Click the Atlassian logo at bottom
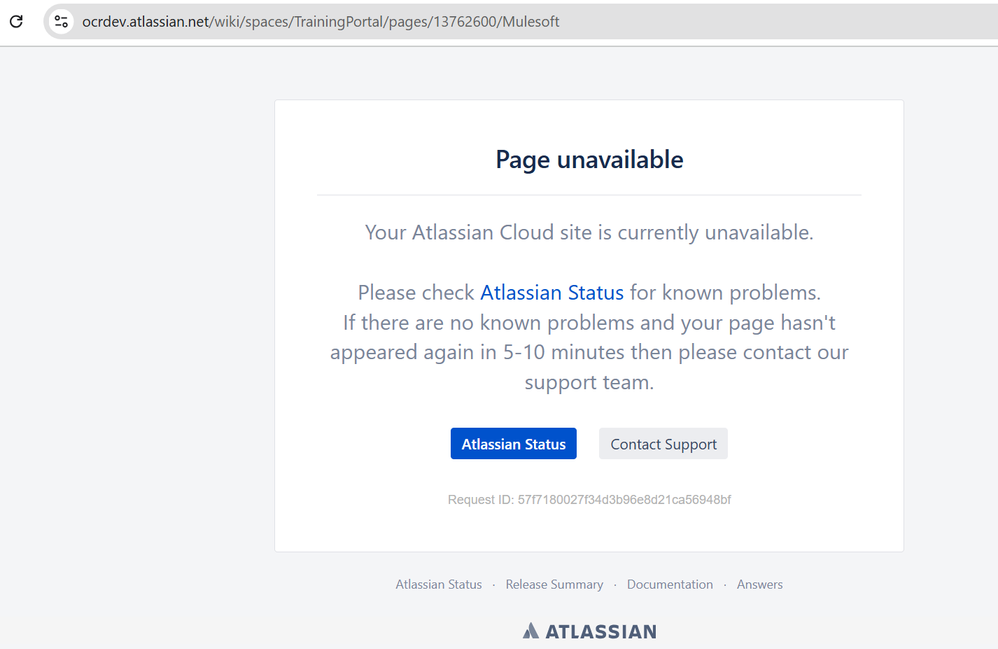 coord(589,631)
